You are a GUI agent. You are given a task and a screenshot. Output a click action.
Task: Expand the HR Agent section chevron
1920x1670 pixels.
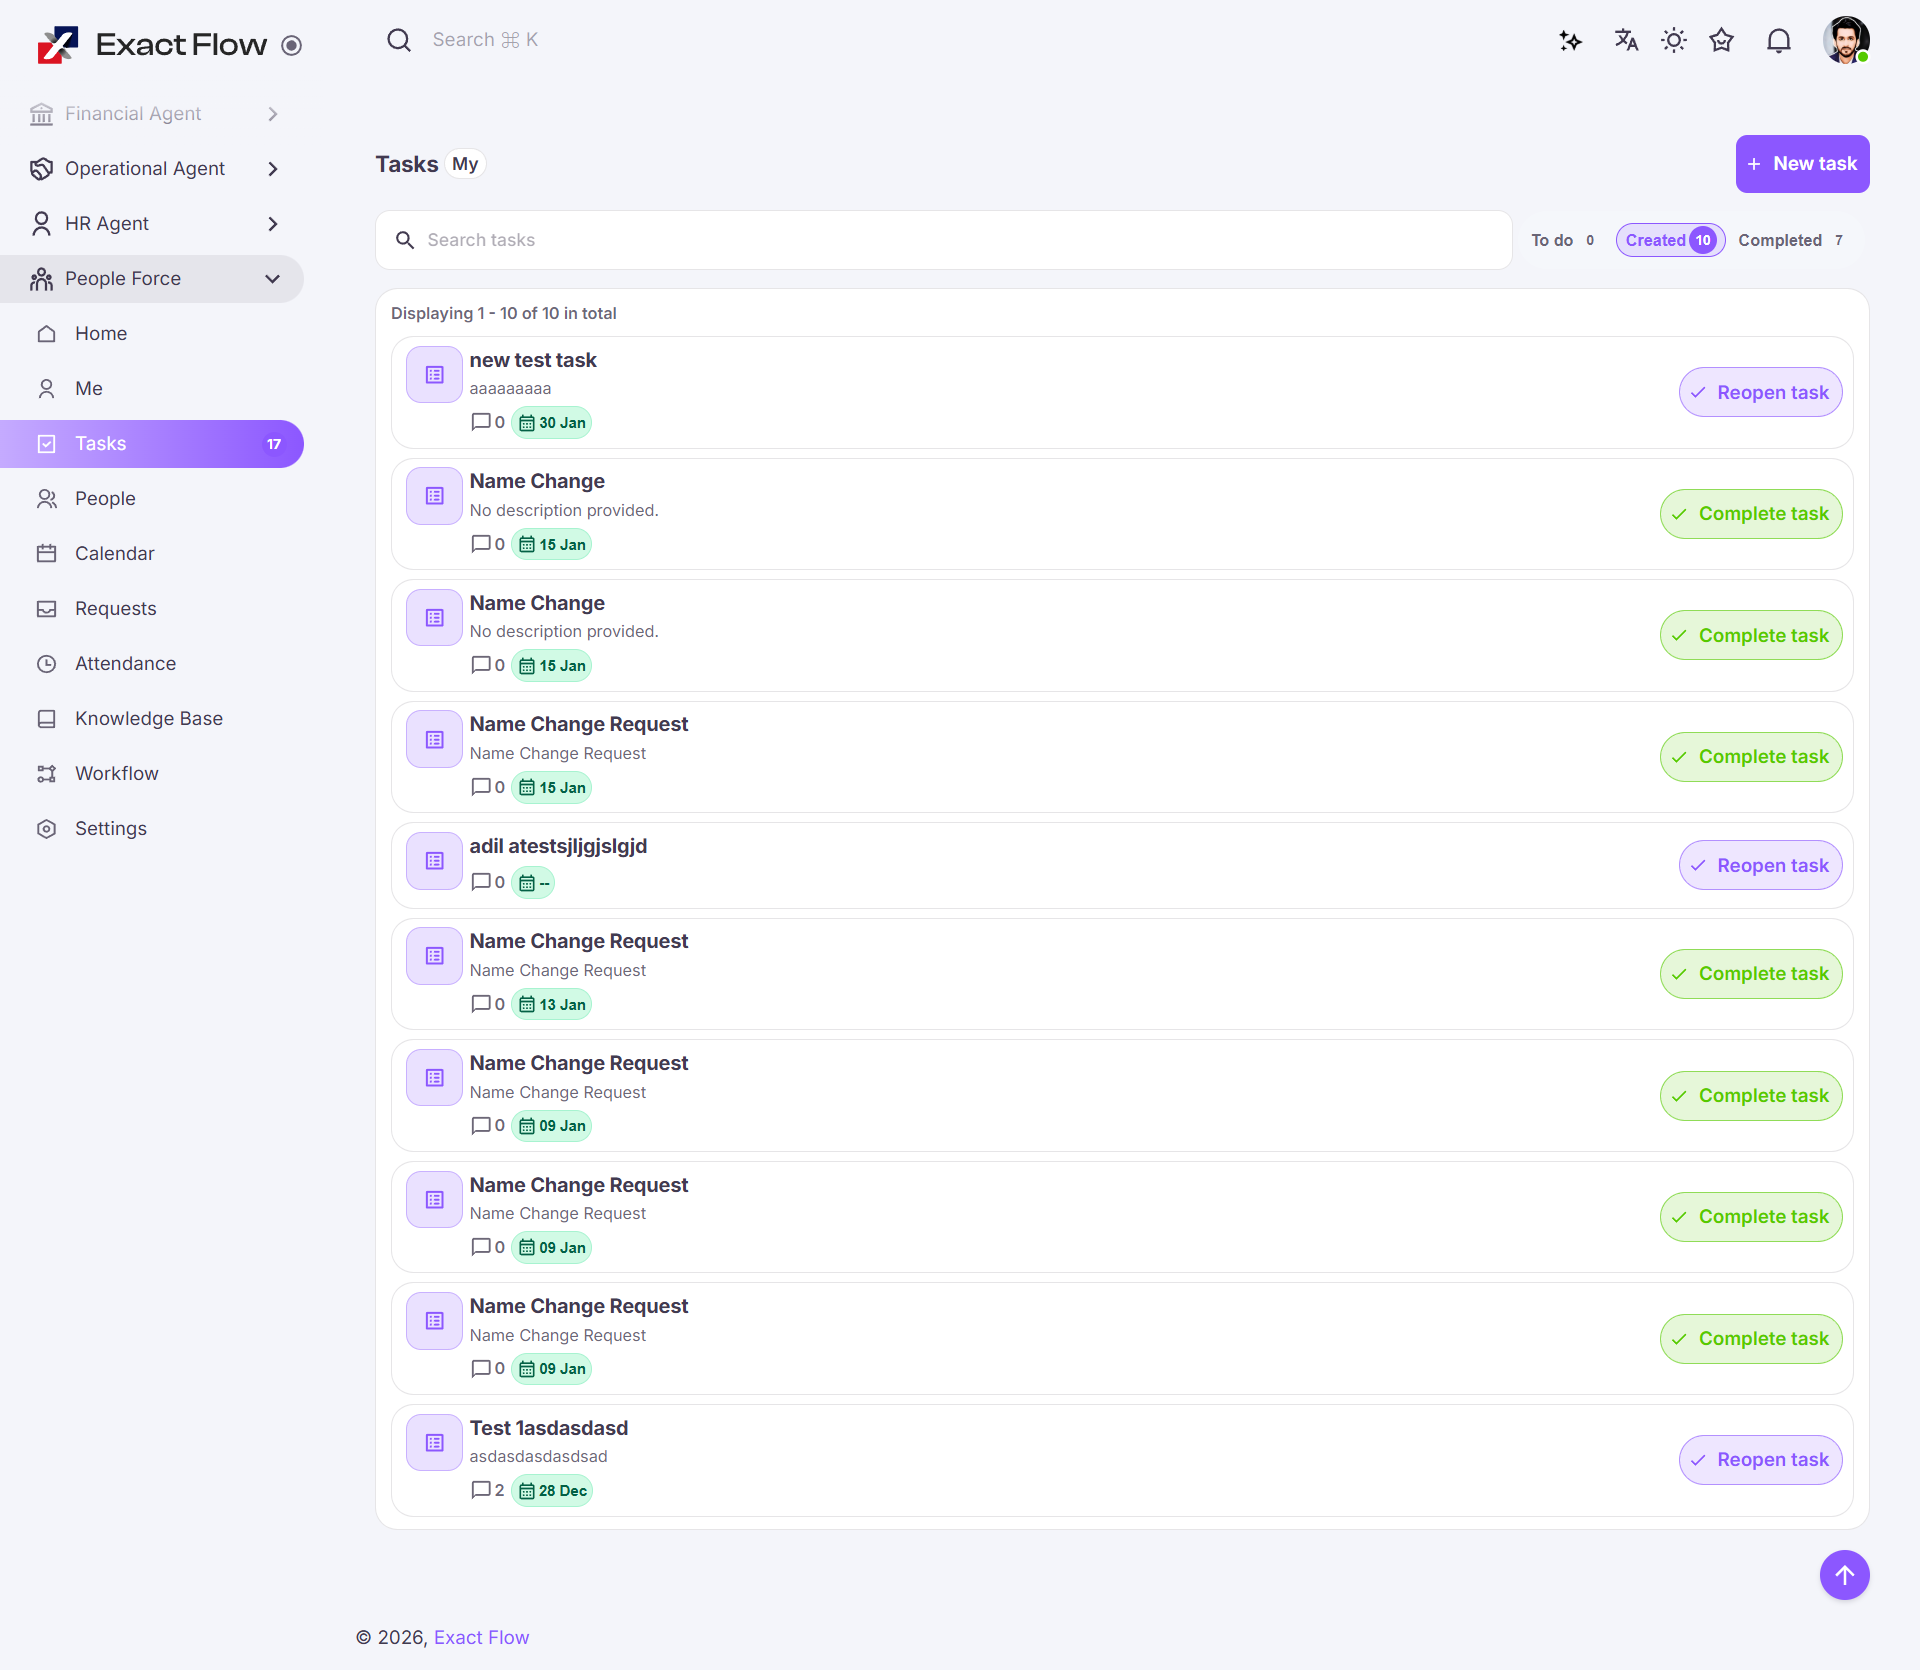coord(272,224)
